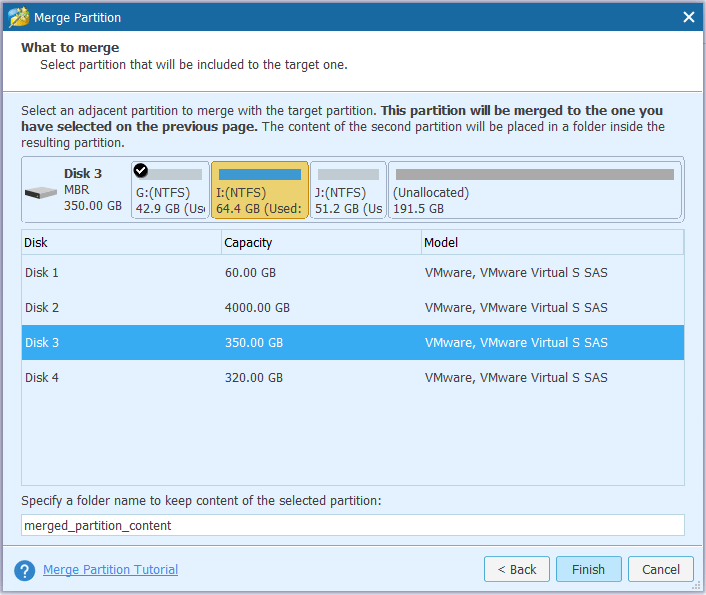Click the Model column header
The height and width of the screenshot is (595, 706).
tap(552, 242)
